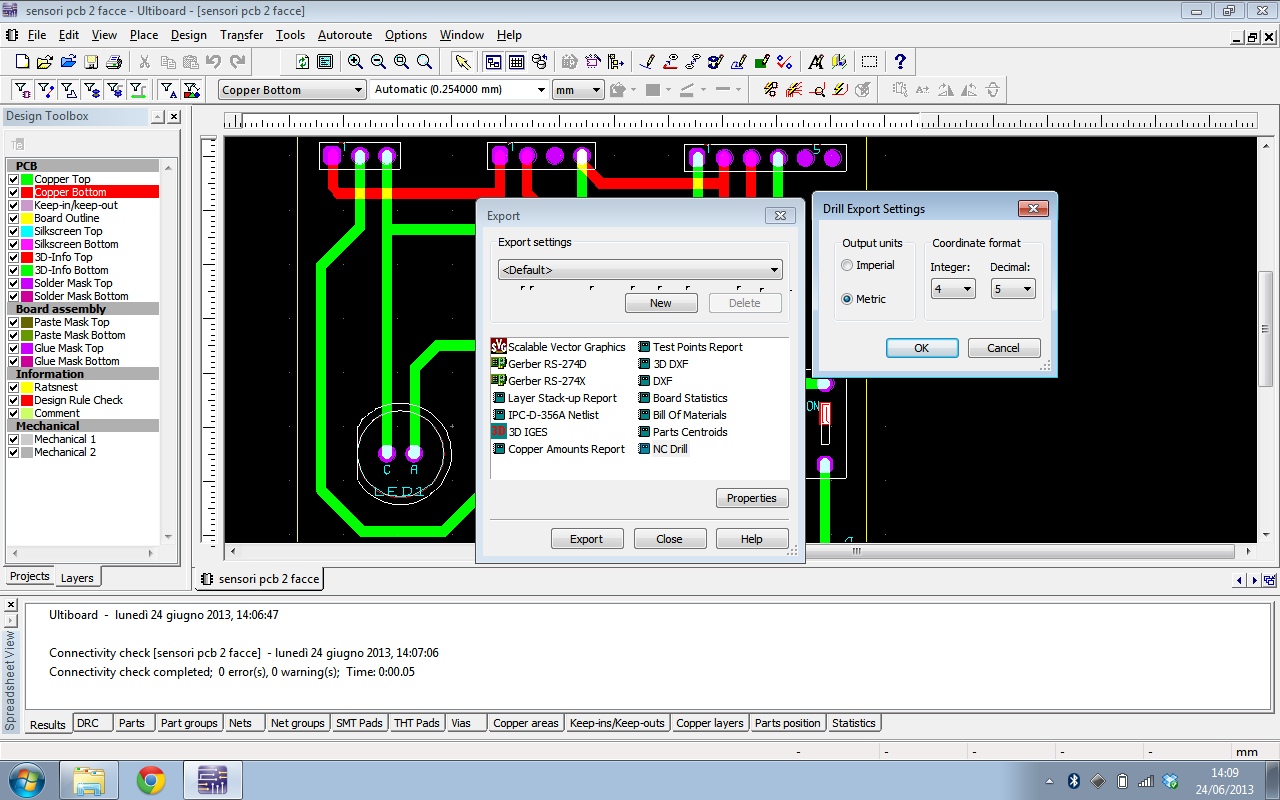Switch to the Copper areas tab
The width and height of the screenshot is (1280, 800).
coord(526,723)
